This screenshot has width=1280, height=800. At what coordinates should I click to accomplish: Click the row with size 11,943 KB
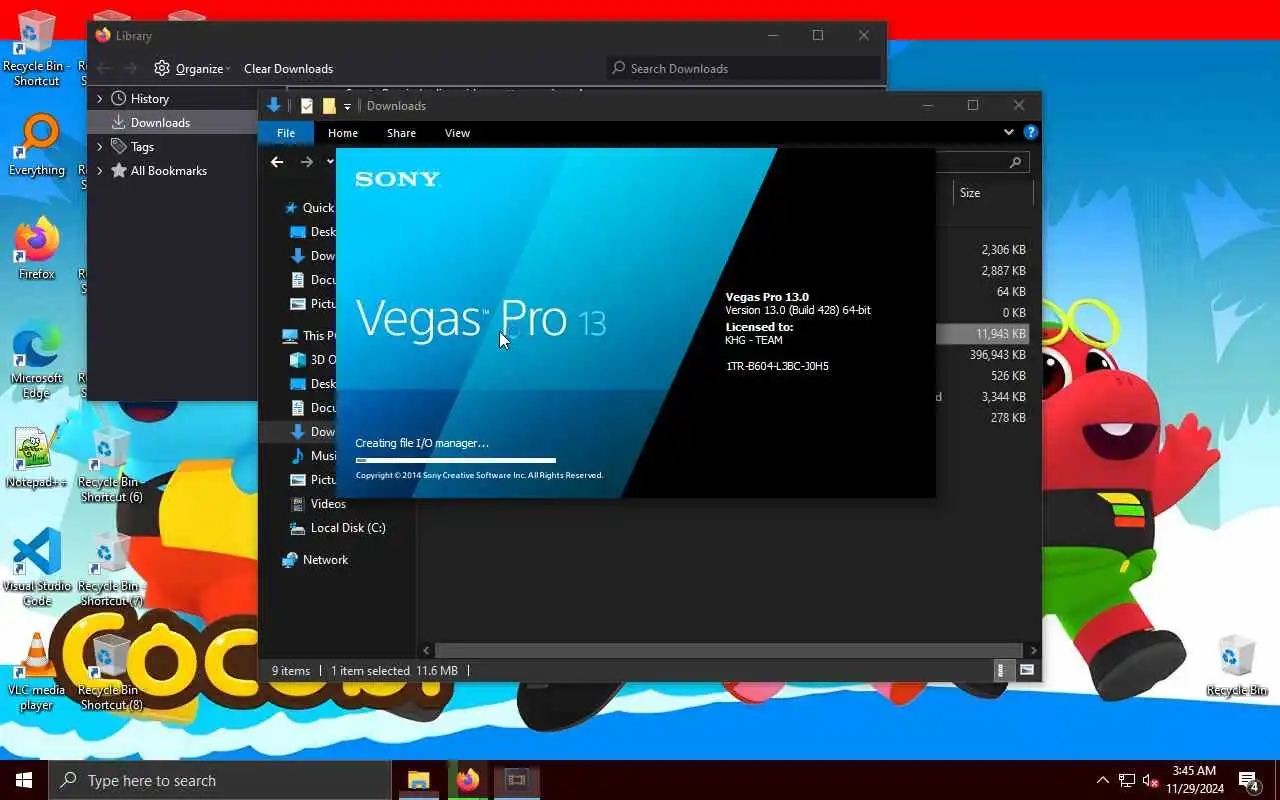tap(984, 334)
